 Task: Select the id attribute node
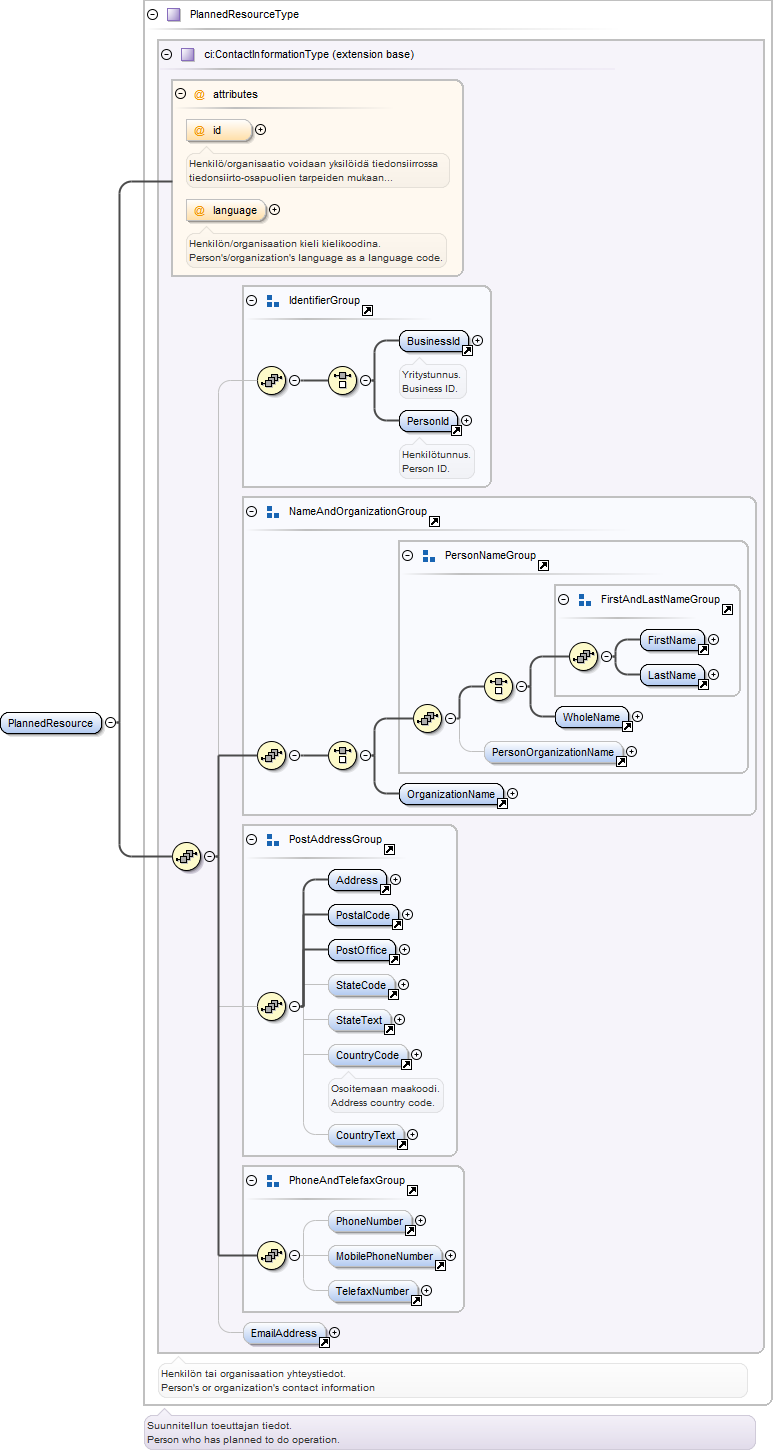pos(219,130)
